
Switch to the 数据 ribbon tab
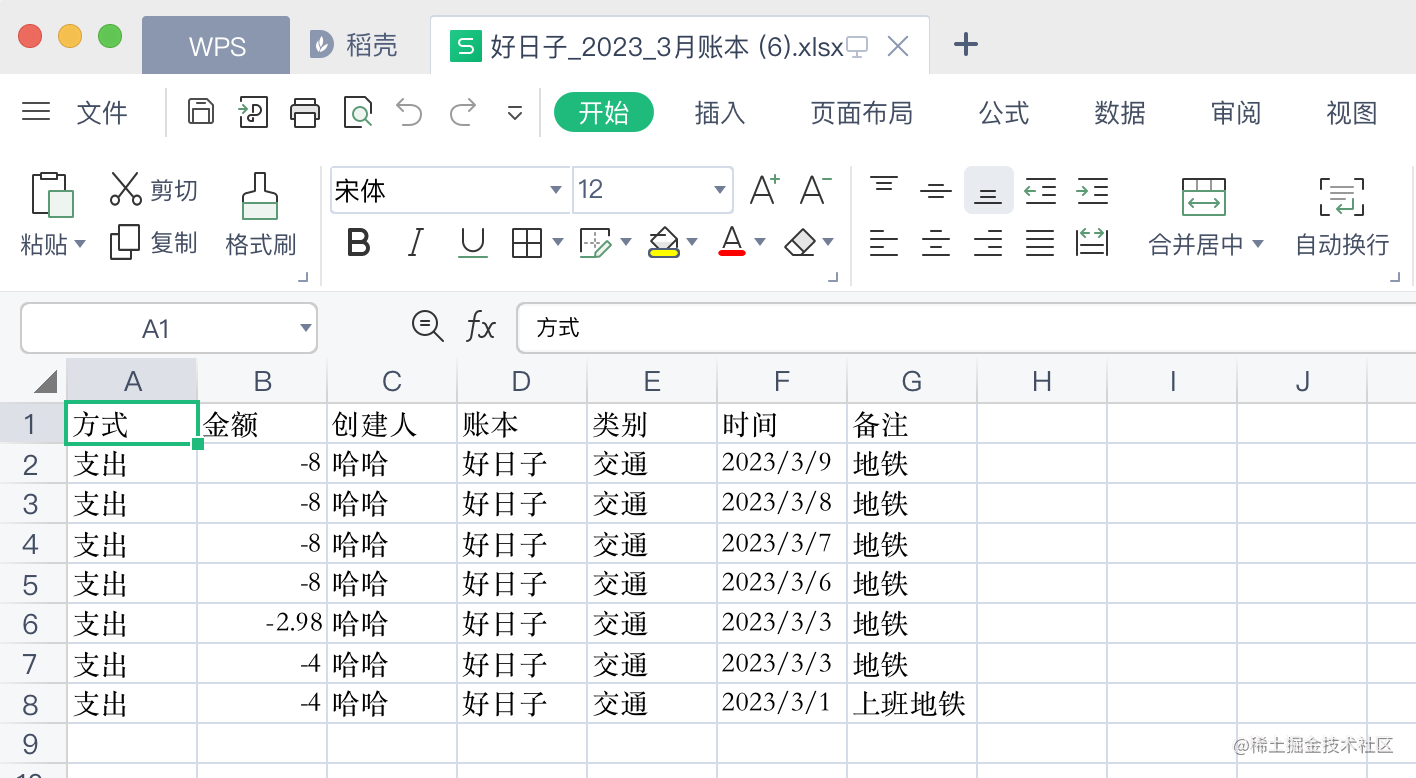click(1120, 113)
